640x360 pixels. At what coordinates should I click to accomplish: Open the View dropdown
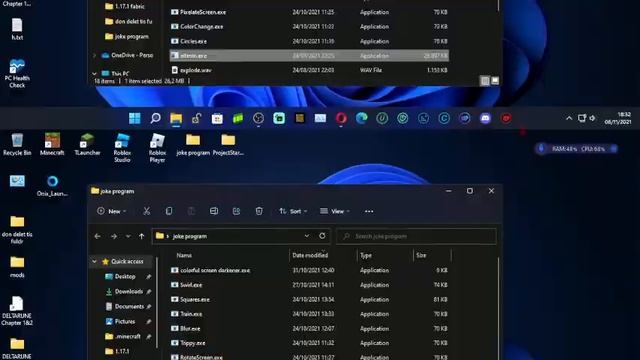[x=335, y=211]
